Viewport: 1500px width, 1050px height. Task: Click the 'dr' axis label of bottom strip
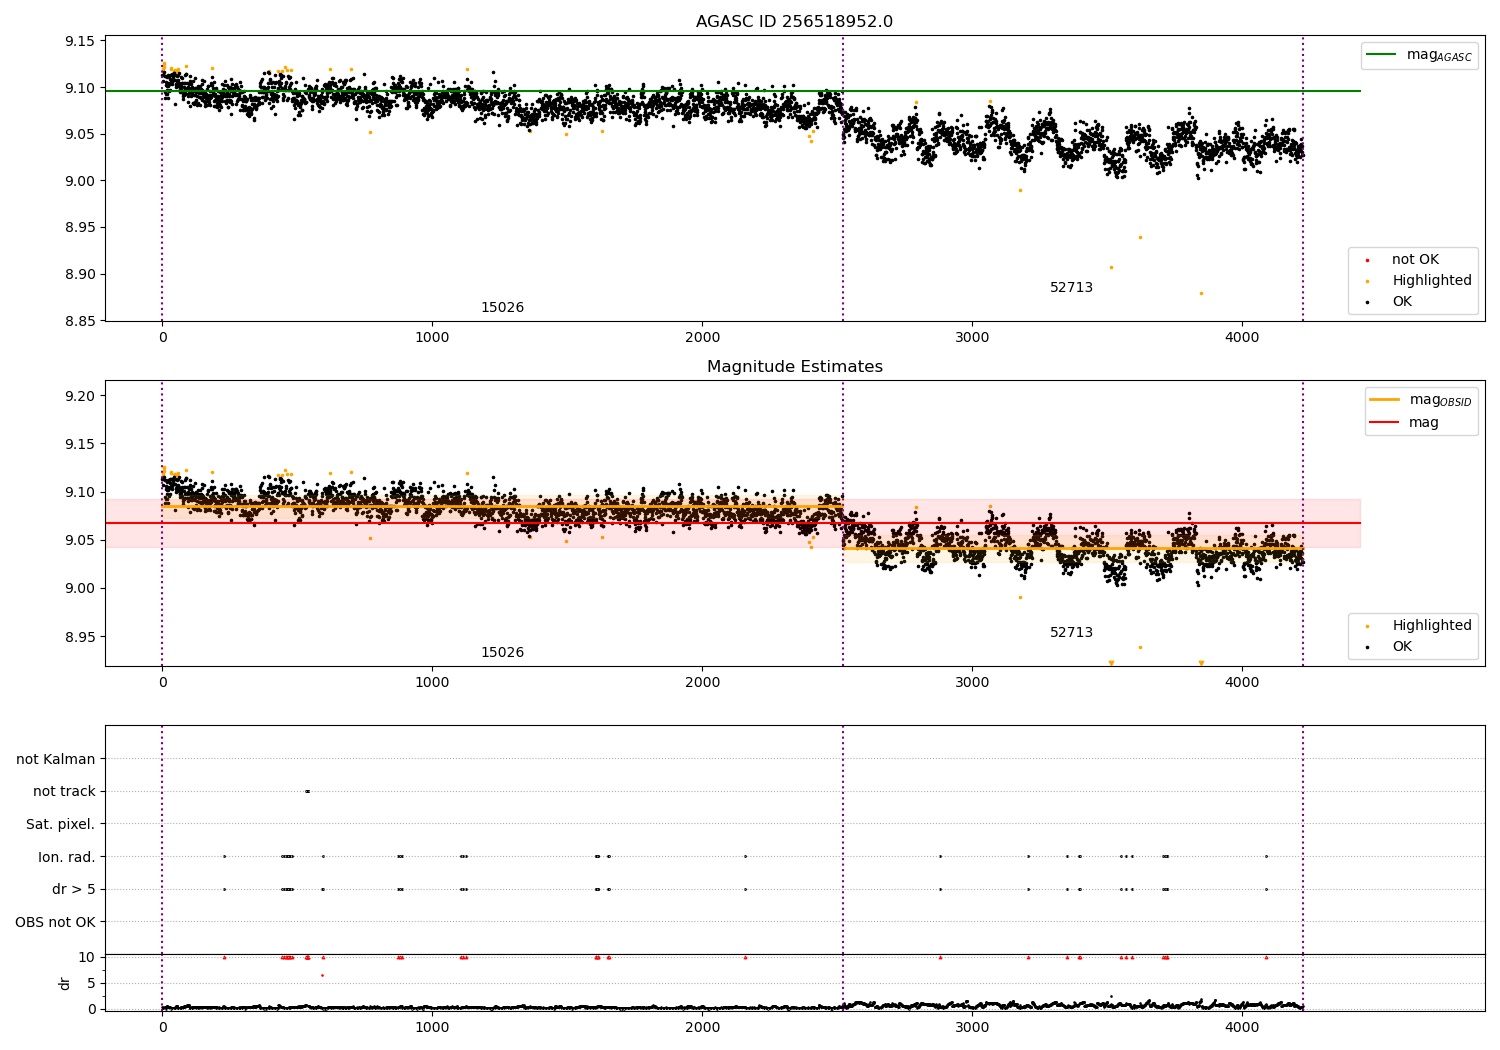[65, 983]
